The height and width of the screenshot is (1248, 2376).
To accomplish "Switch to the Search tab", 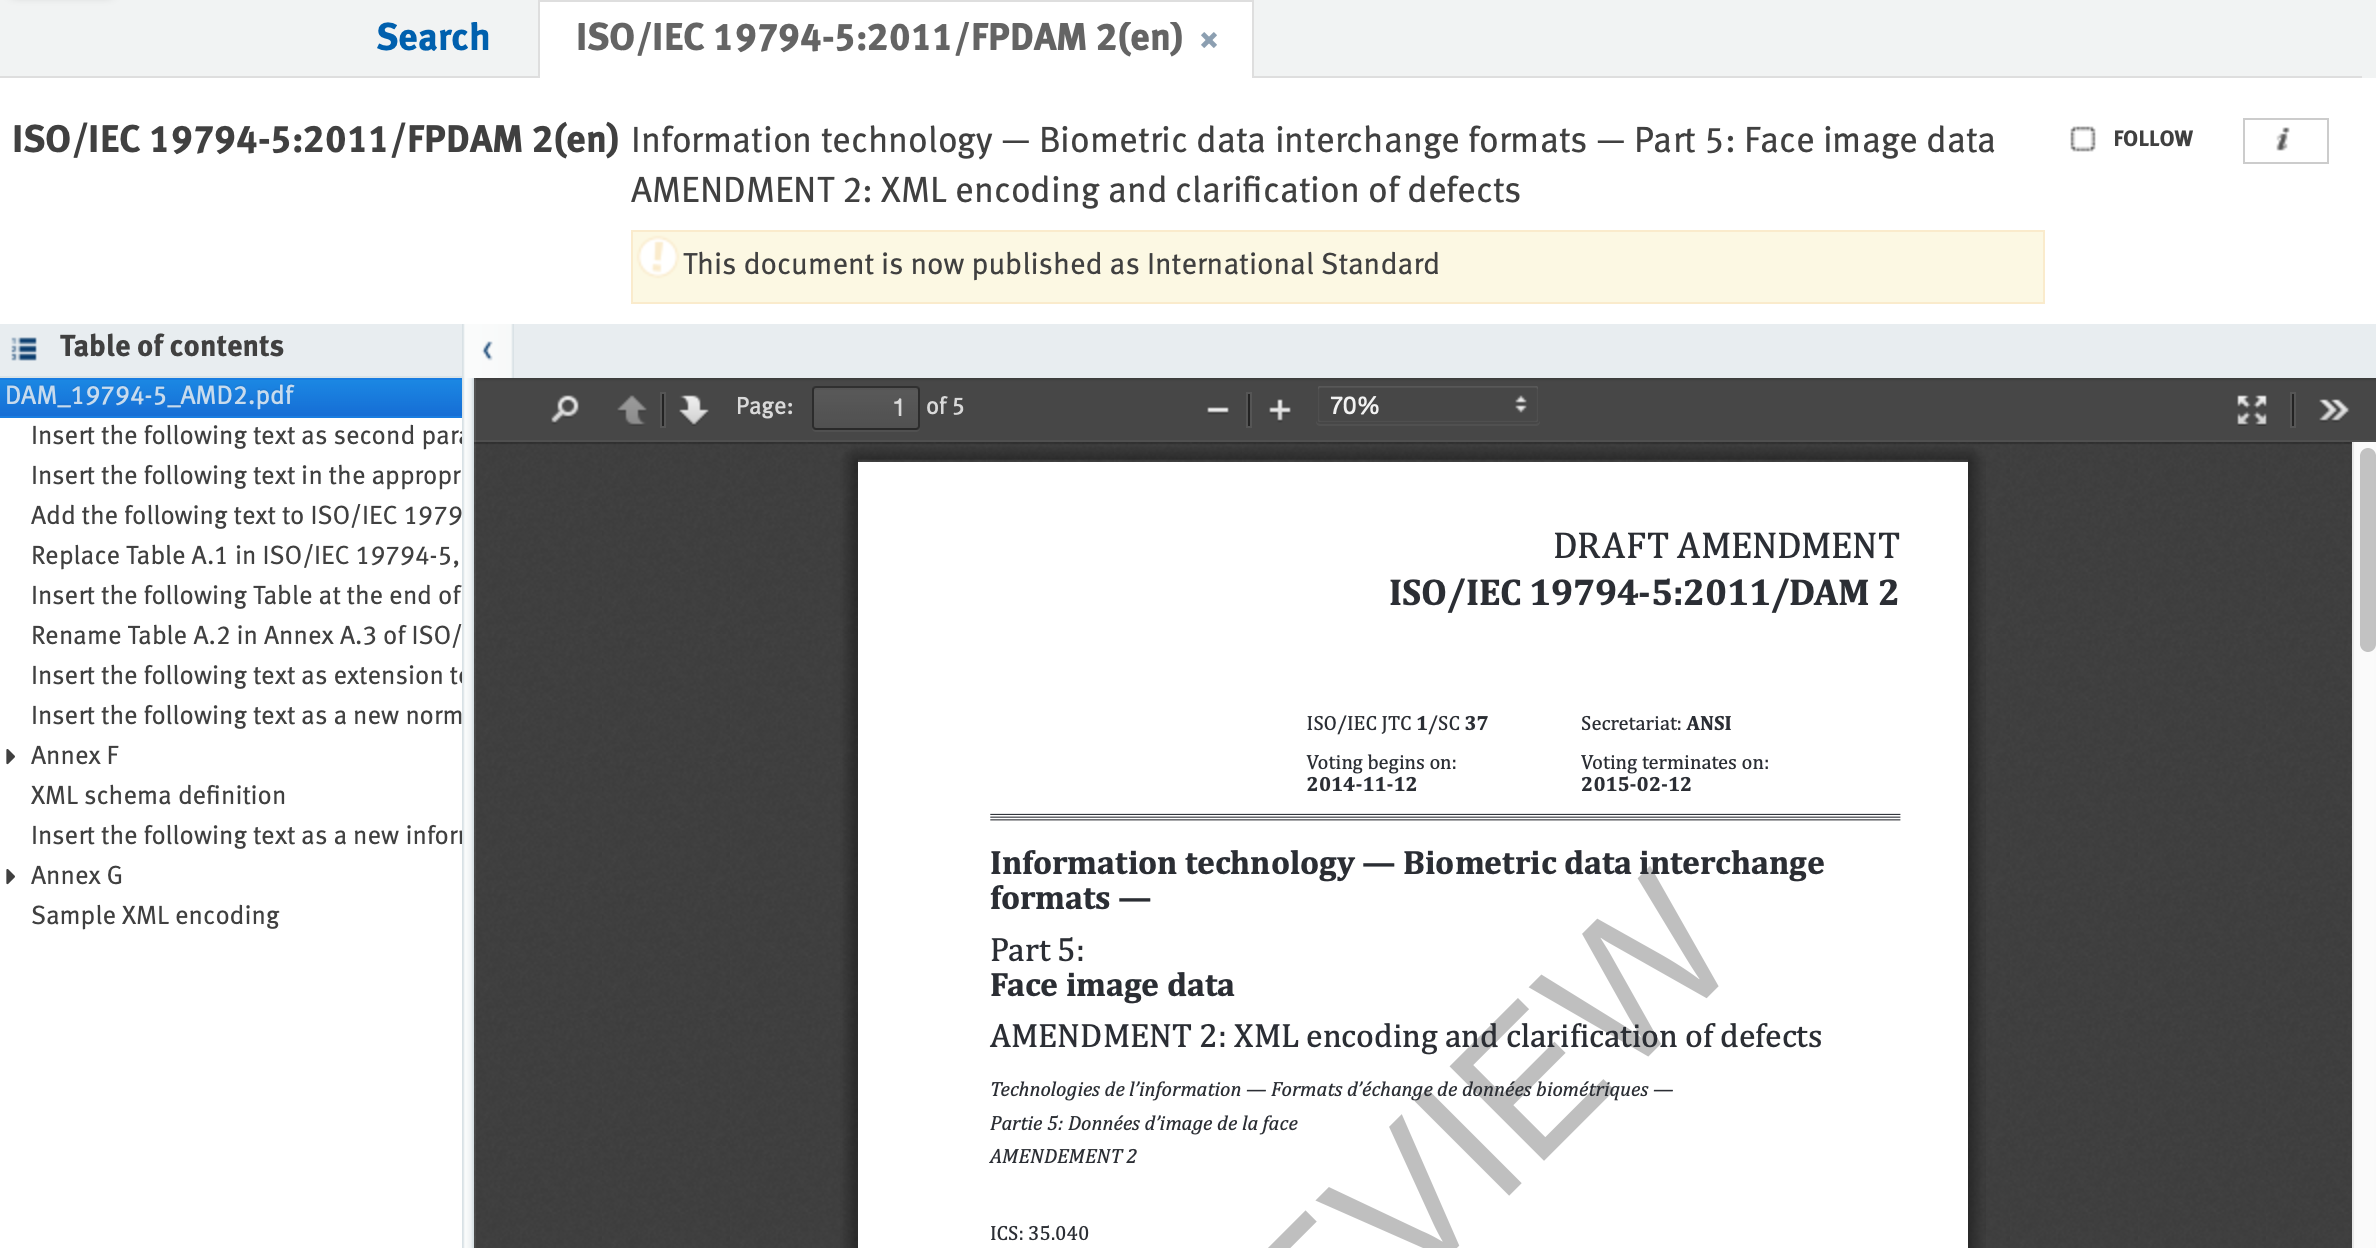I will pyautogui.click(x=432, y=36).
